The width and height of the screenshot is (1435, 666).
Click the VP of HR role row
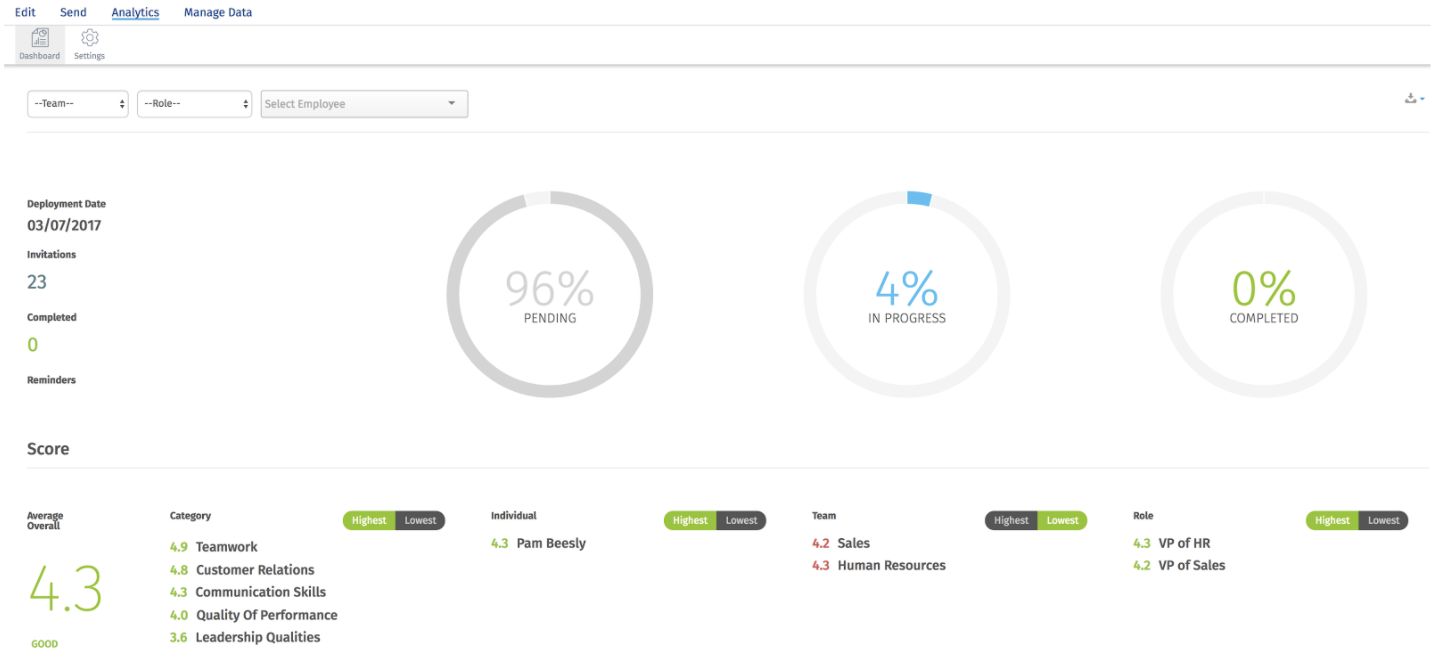pyautogui.click(x=1171, y=543)
